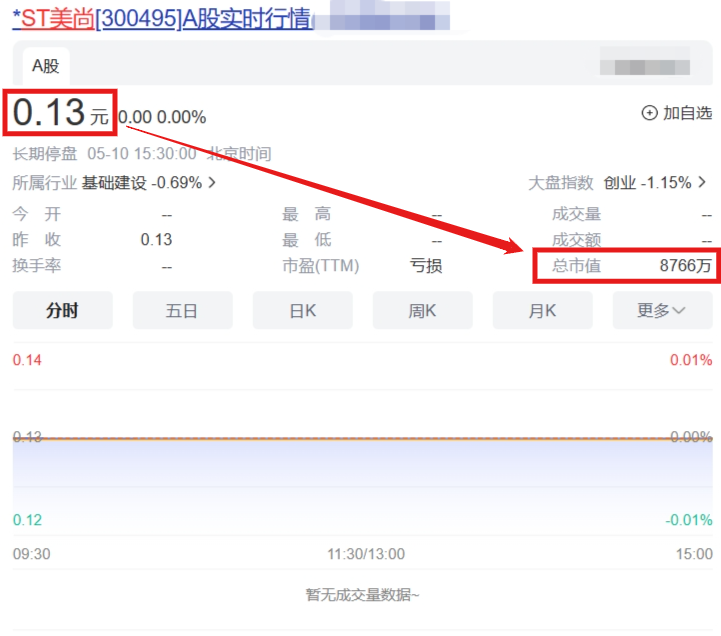Add stock via 加自选 label

click(x=687, y=113)
